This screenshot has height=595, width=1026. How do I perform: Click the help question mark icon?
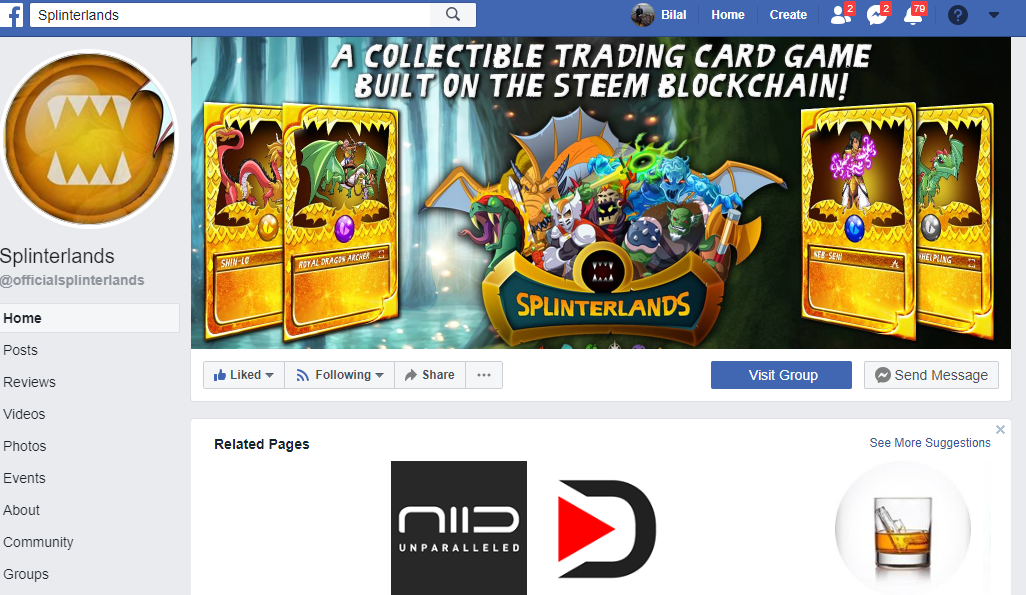point(957,14)
